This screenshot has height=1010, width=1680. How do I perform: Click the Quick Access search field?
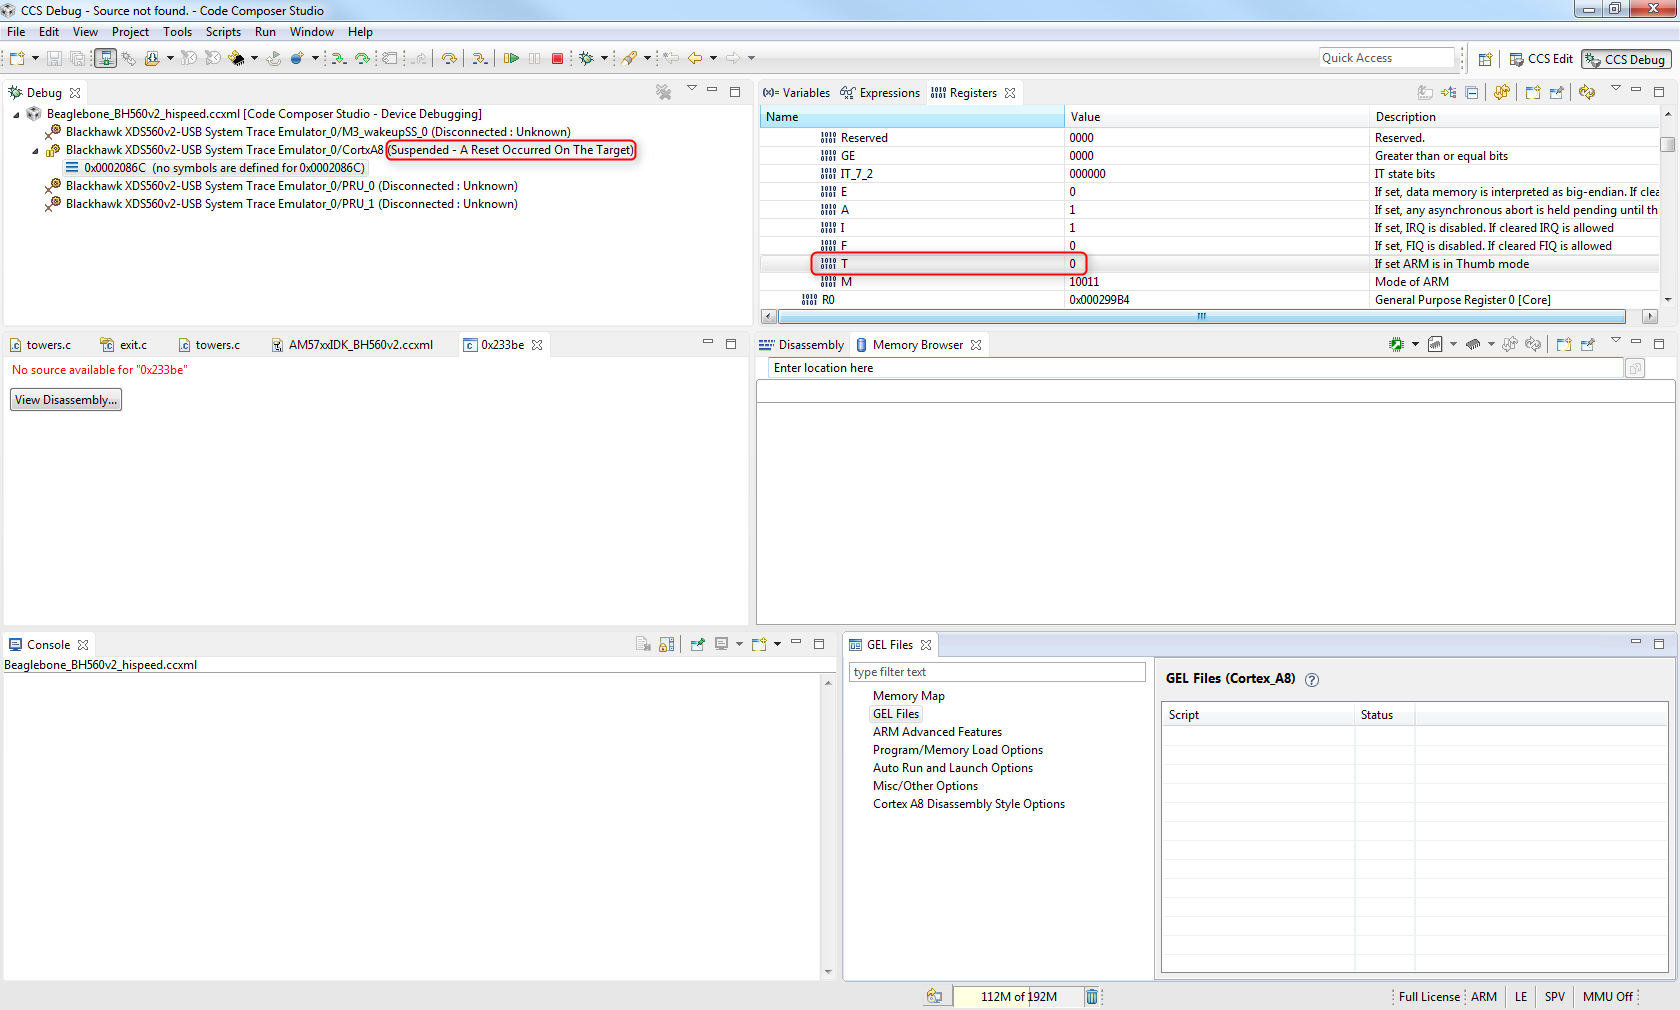[1386, 58]
